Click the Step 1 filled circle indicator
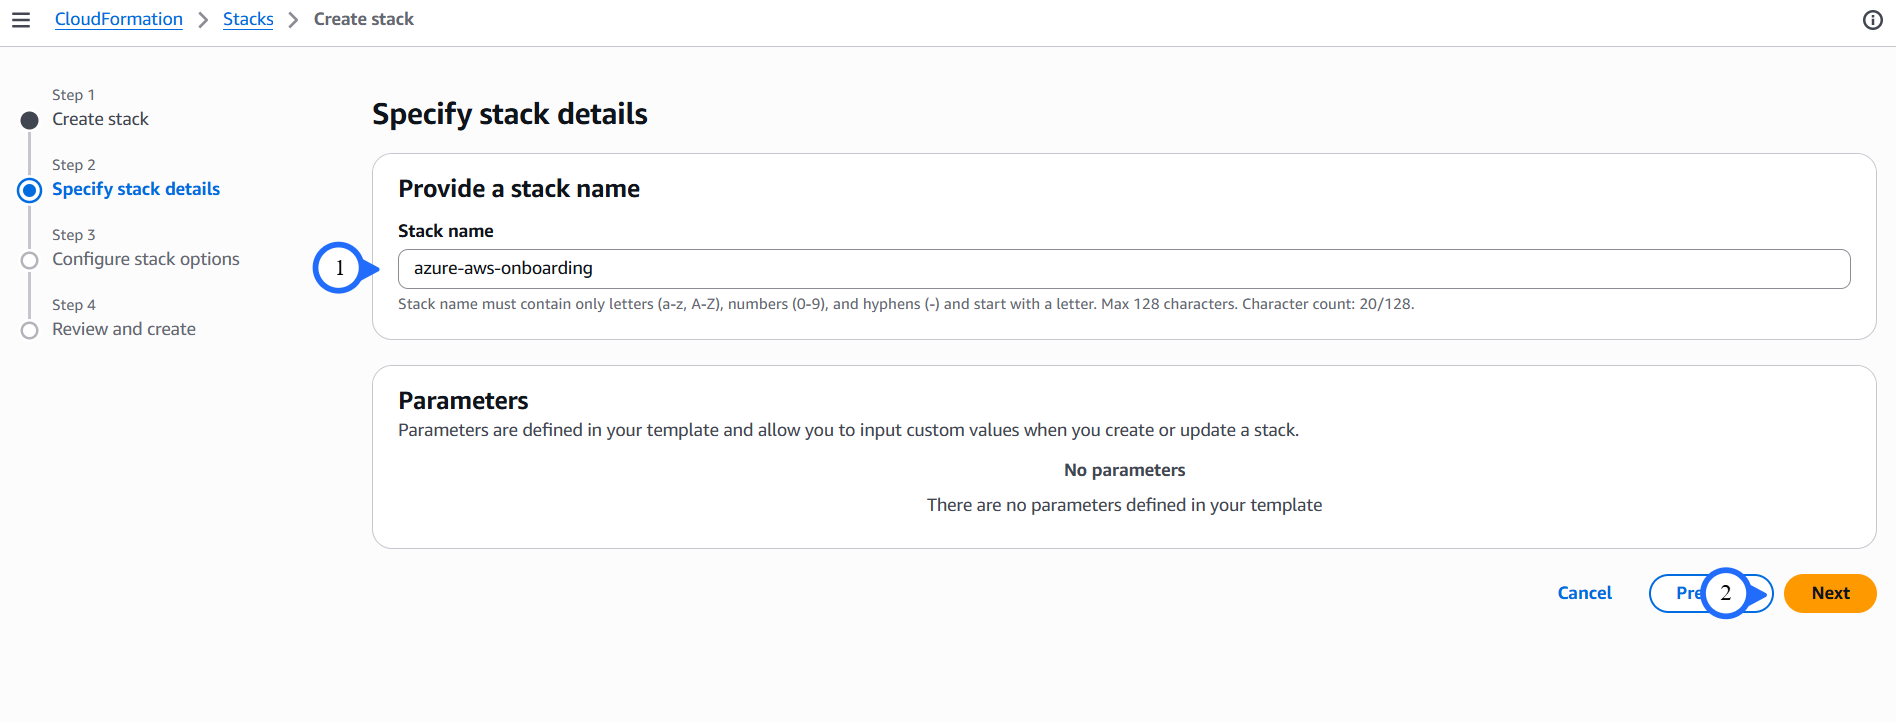Viewport: 1896px width, 722px height. coord(30,120)
